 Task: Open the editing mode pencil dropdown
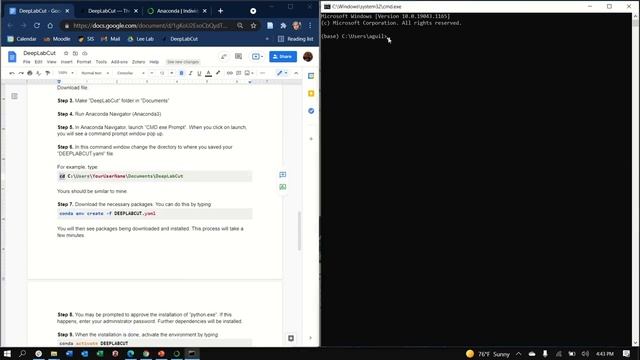point(282,73)
